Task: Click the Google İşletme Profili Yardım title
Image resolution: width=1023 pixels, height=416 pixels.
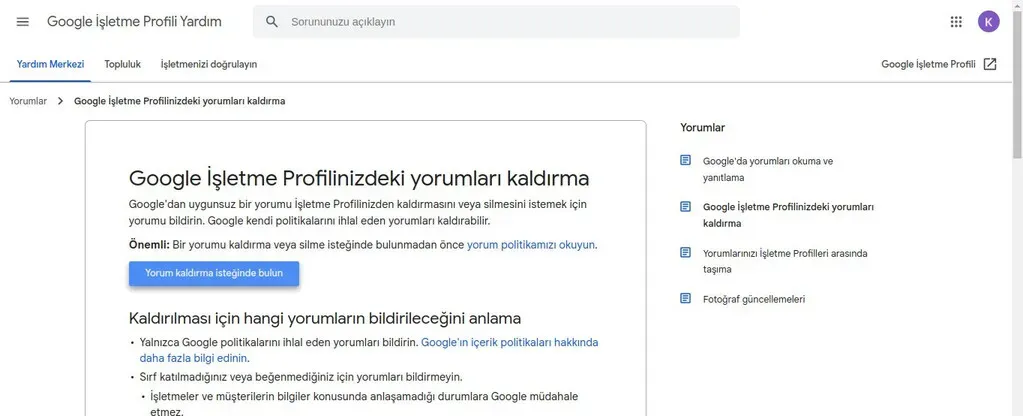Action: pyautogui.click(x=134, y=22)
